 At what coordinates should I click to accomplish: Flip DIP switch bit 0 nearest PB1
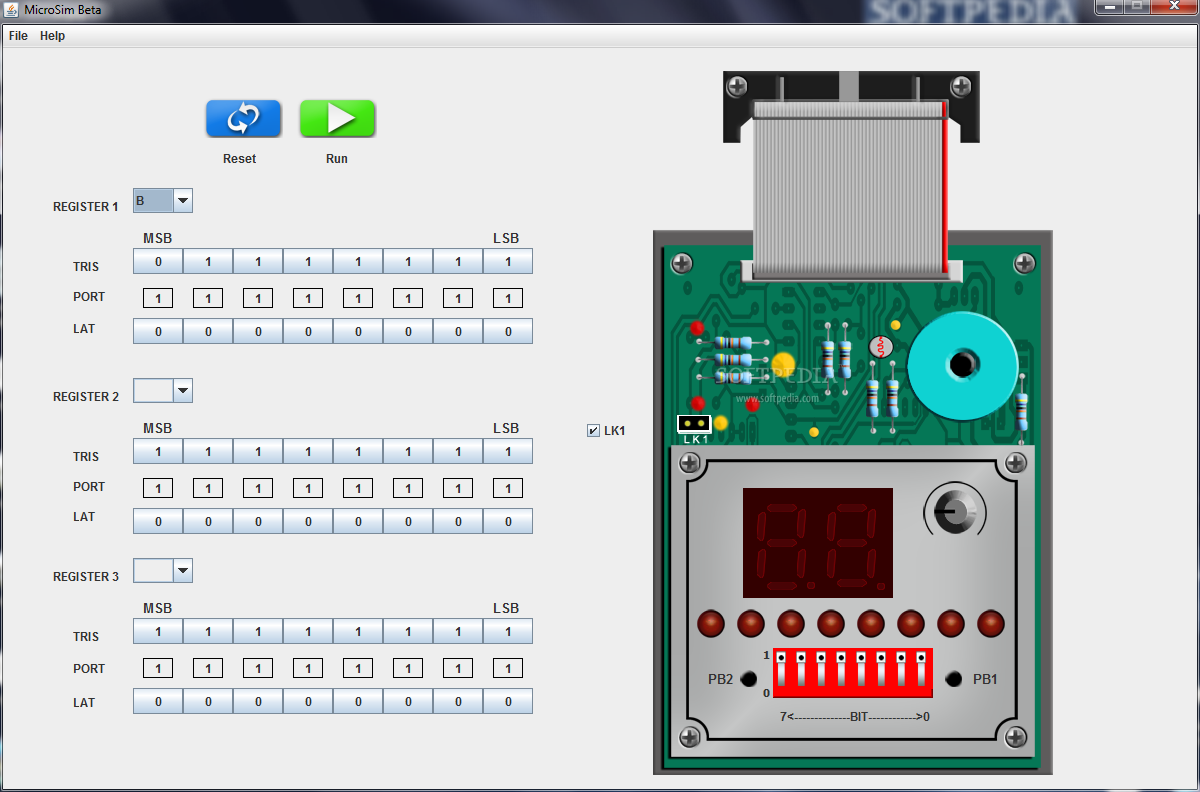click(x=921, y=670)
